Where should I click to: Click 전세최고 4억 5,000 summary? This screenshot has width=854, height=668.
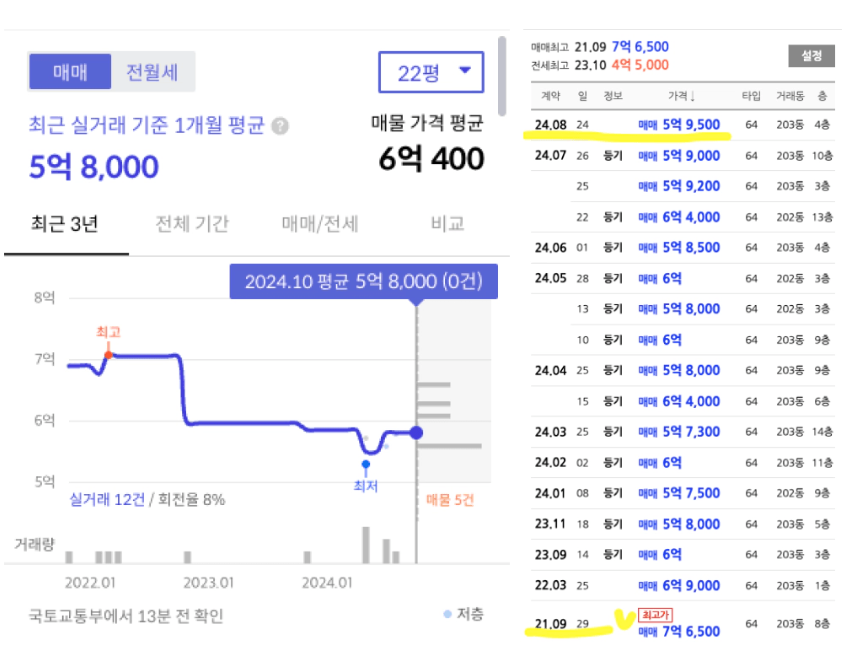[x=600, y=65]
